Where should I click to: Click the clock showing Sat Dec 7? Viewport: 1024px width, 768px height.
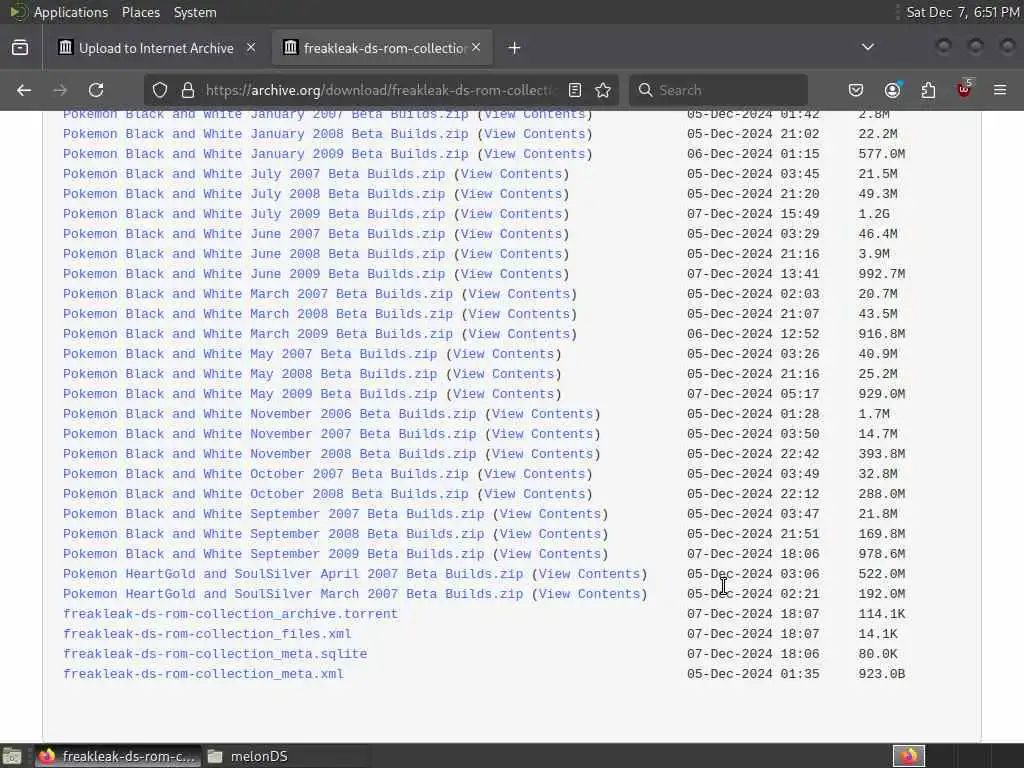point(962,12)
